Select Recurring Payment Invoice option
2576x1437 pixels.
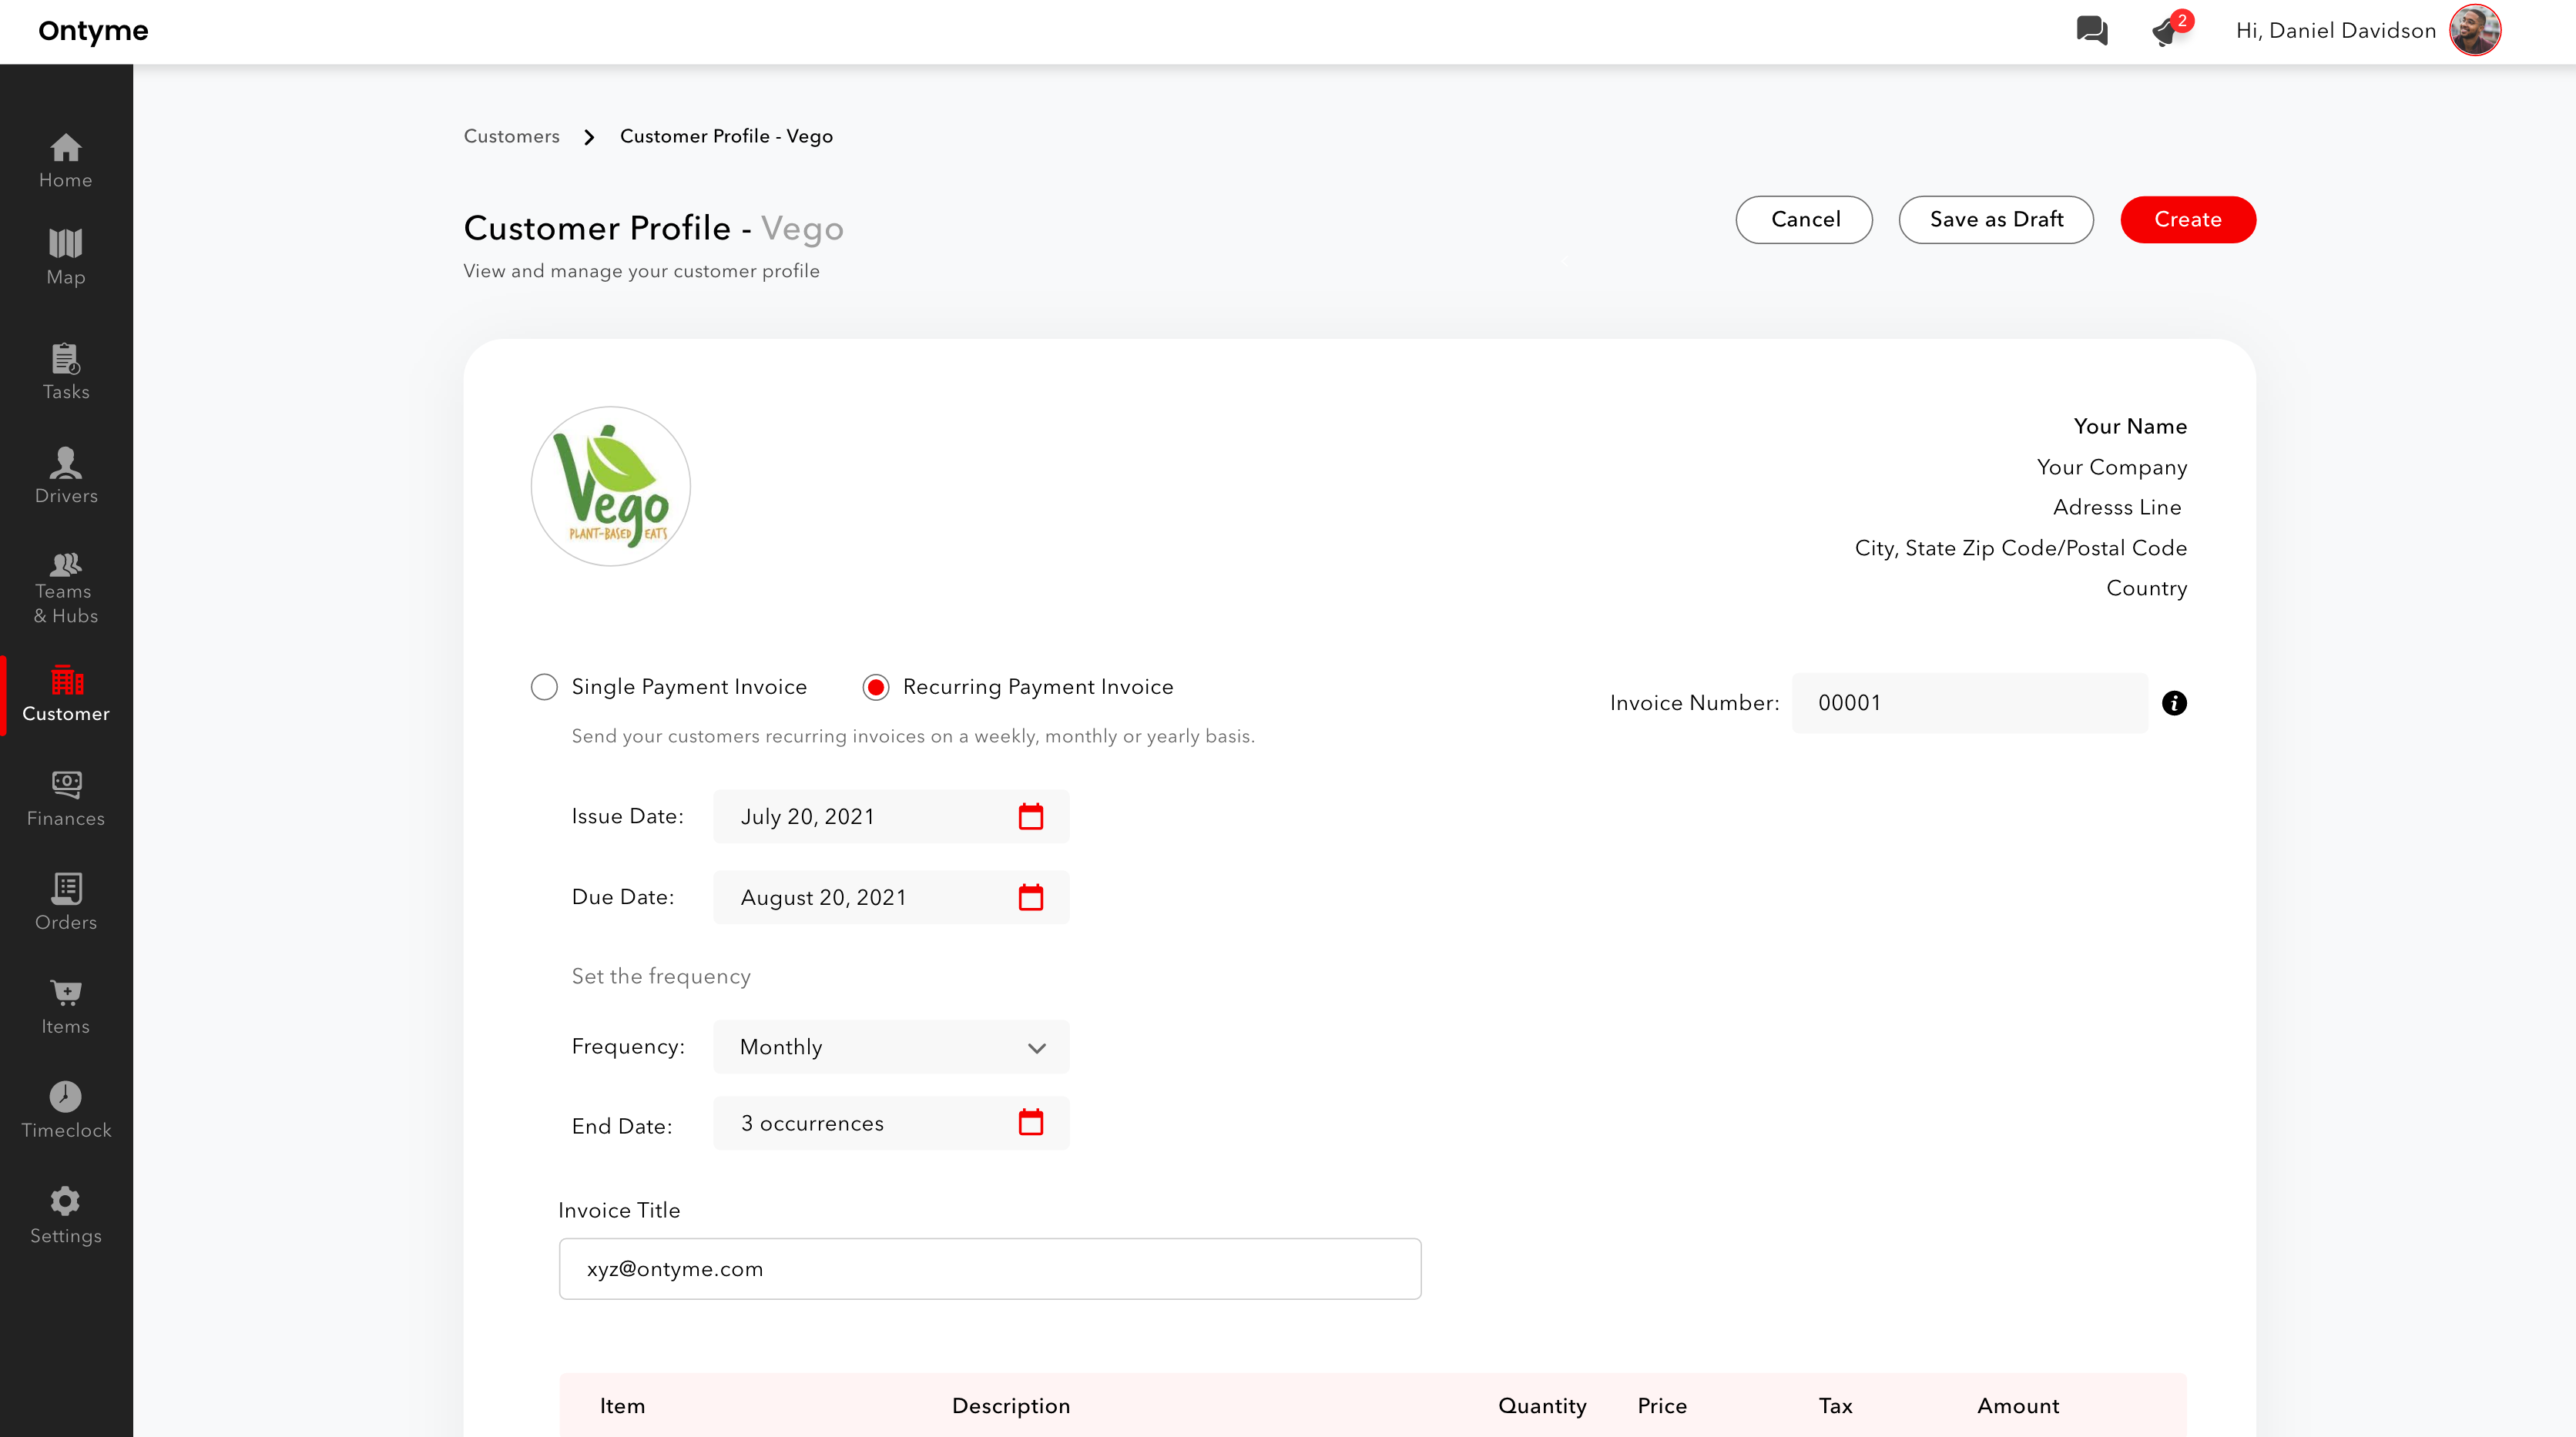coord(876,687)
